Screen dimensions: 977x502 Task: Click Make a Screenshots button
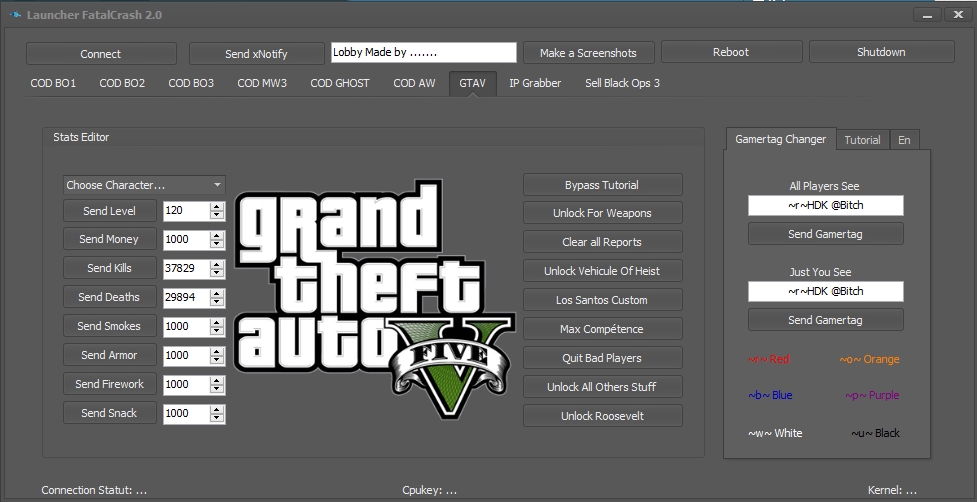[588, 53]
